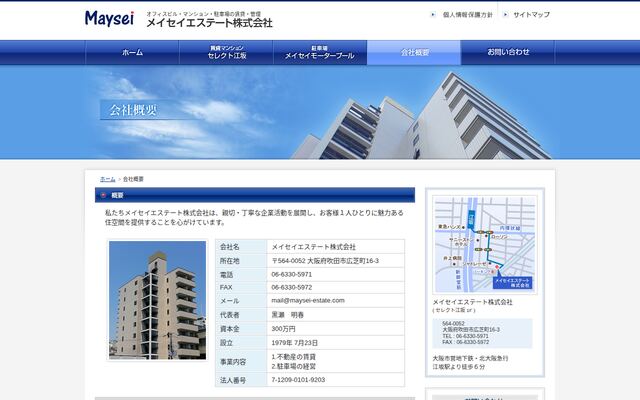The width and height of the screenshot is (640, 400).
Task: Click the 法人番号 table label
Action: (233, 380)
